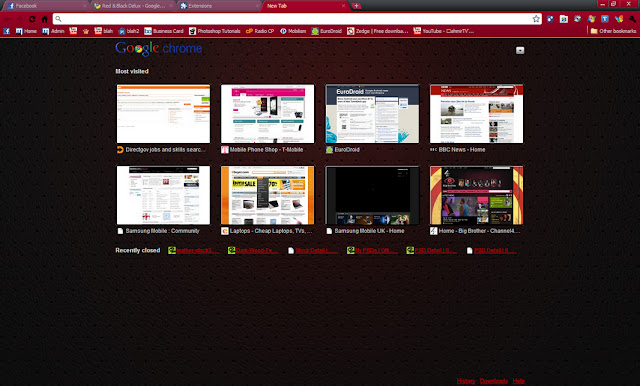Bookmark this page with the star icon

click(536, 19)
